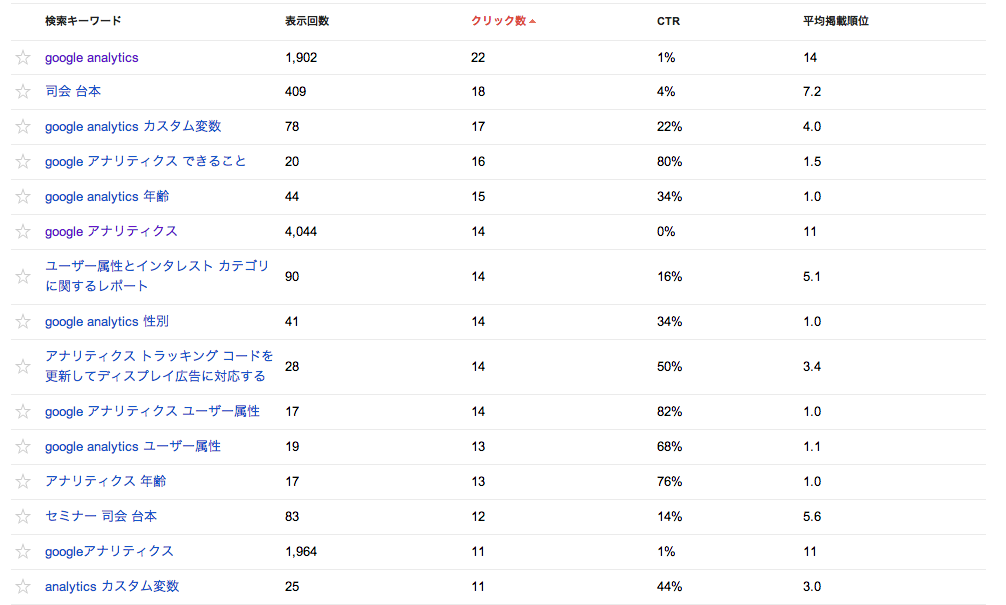Select the 7.2 average position value

(x=812, y=92)
